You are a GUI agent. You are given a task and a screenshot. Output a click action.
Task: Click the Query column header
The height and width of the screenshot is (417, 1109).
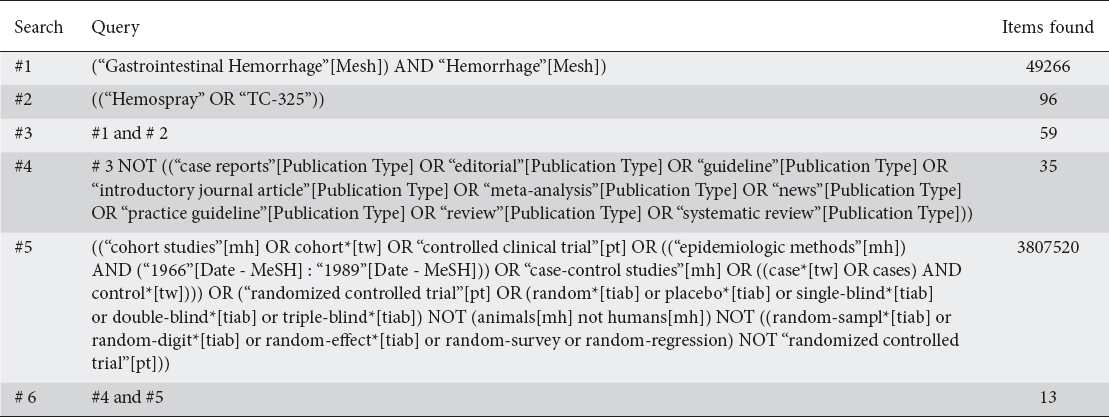[115, 28]
